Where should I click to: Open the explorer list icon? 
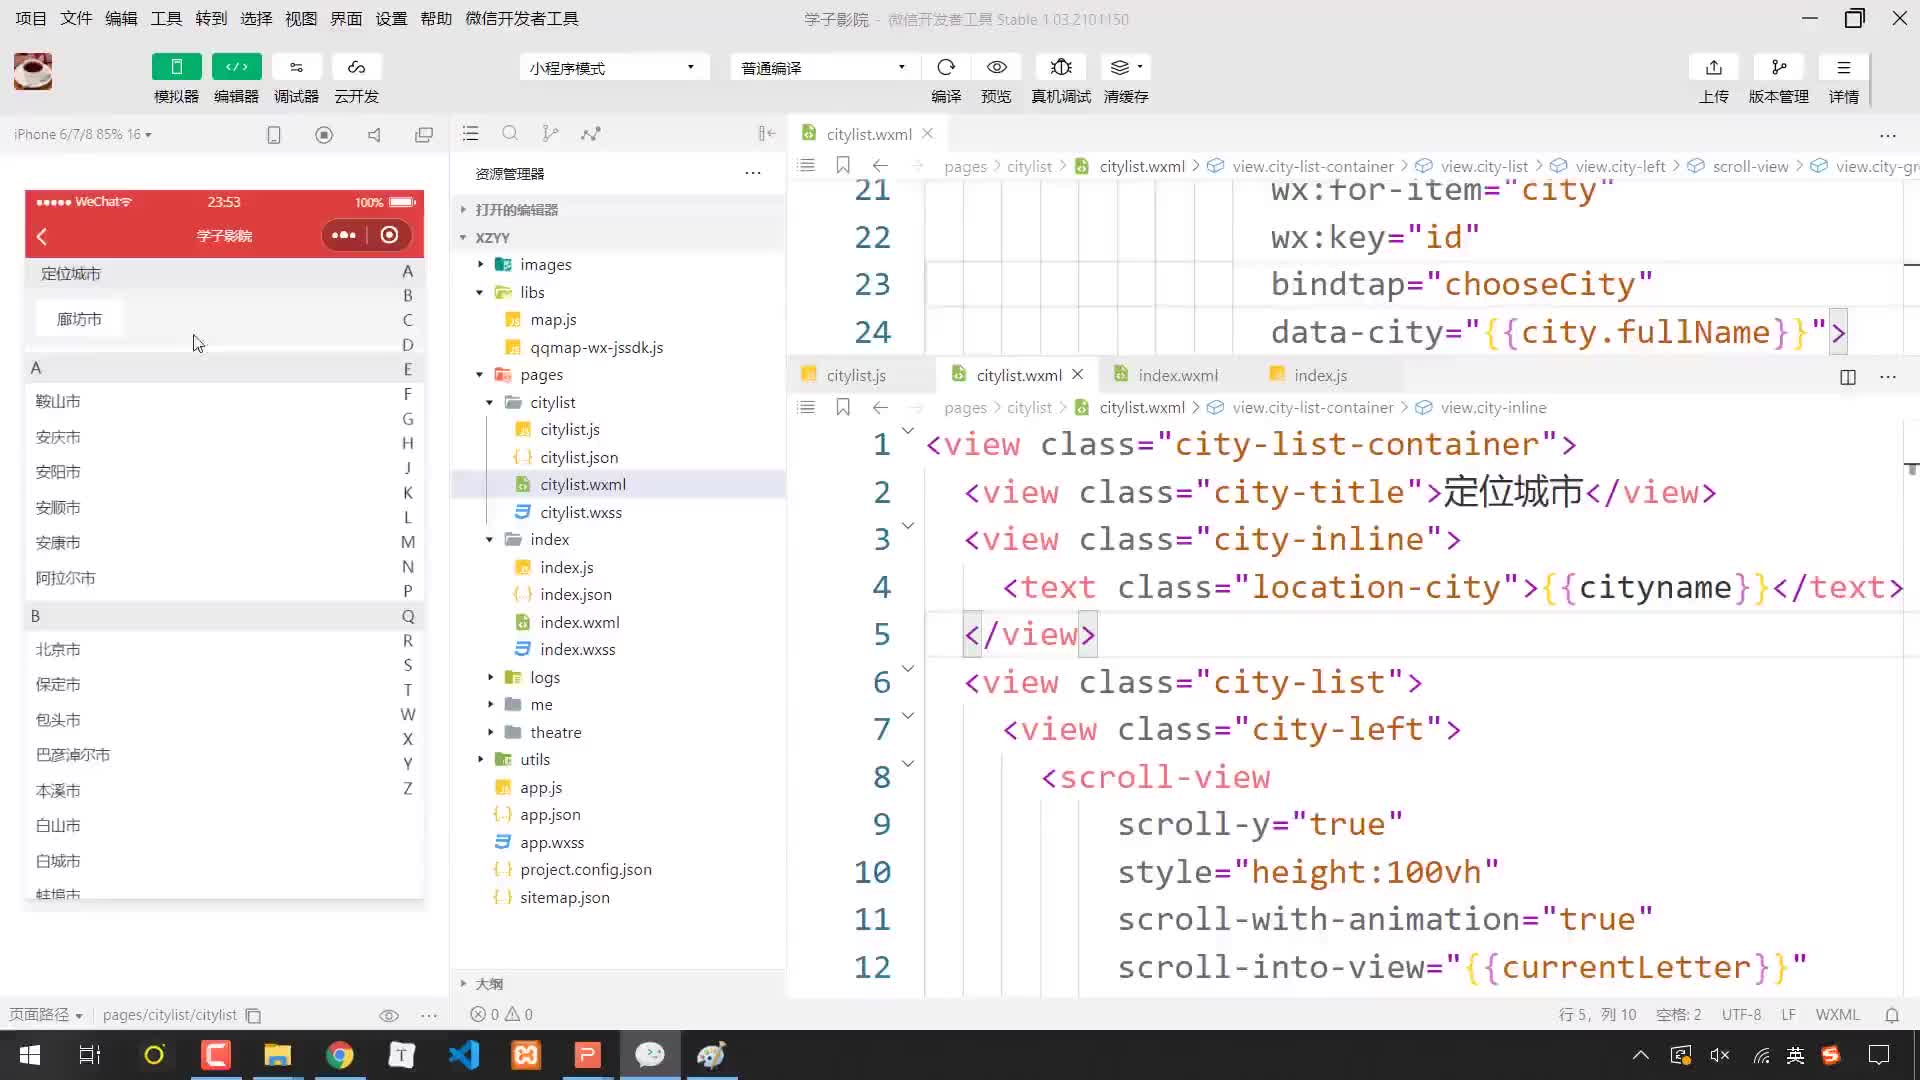click(x=471, y=133)
